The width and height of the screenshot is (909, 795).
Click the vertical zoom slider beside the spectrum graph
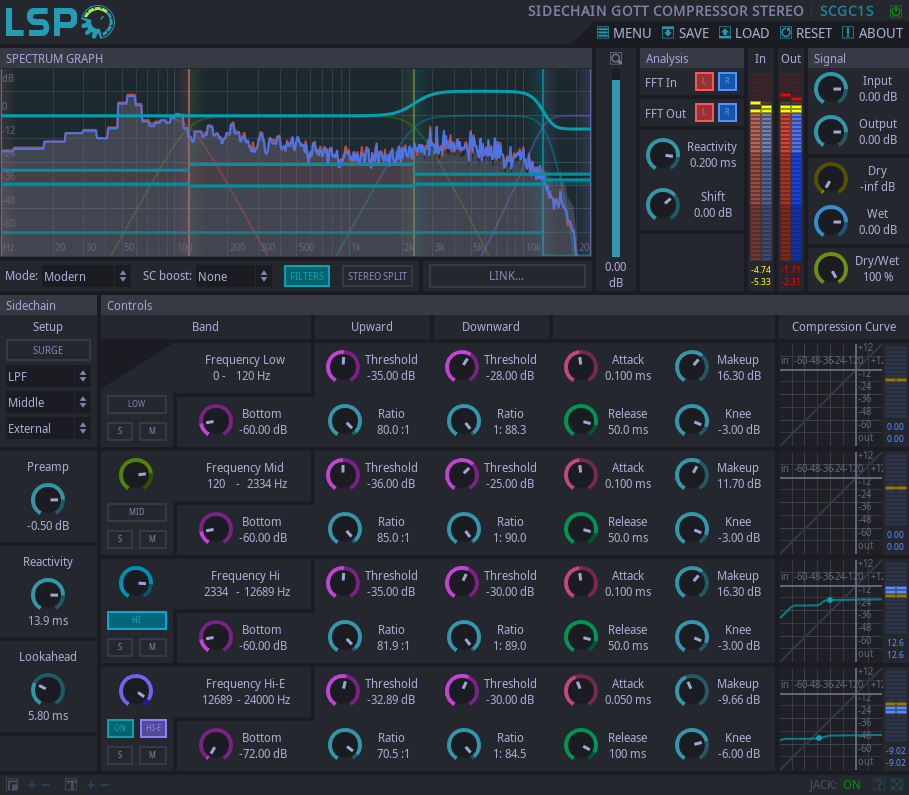coord(616,163)
